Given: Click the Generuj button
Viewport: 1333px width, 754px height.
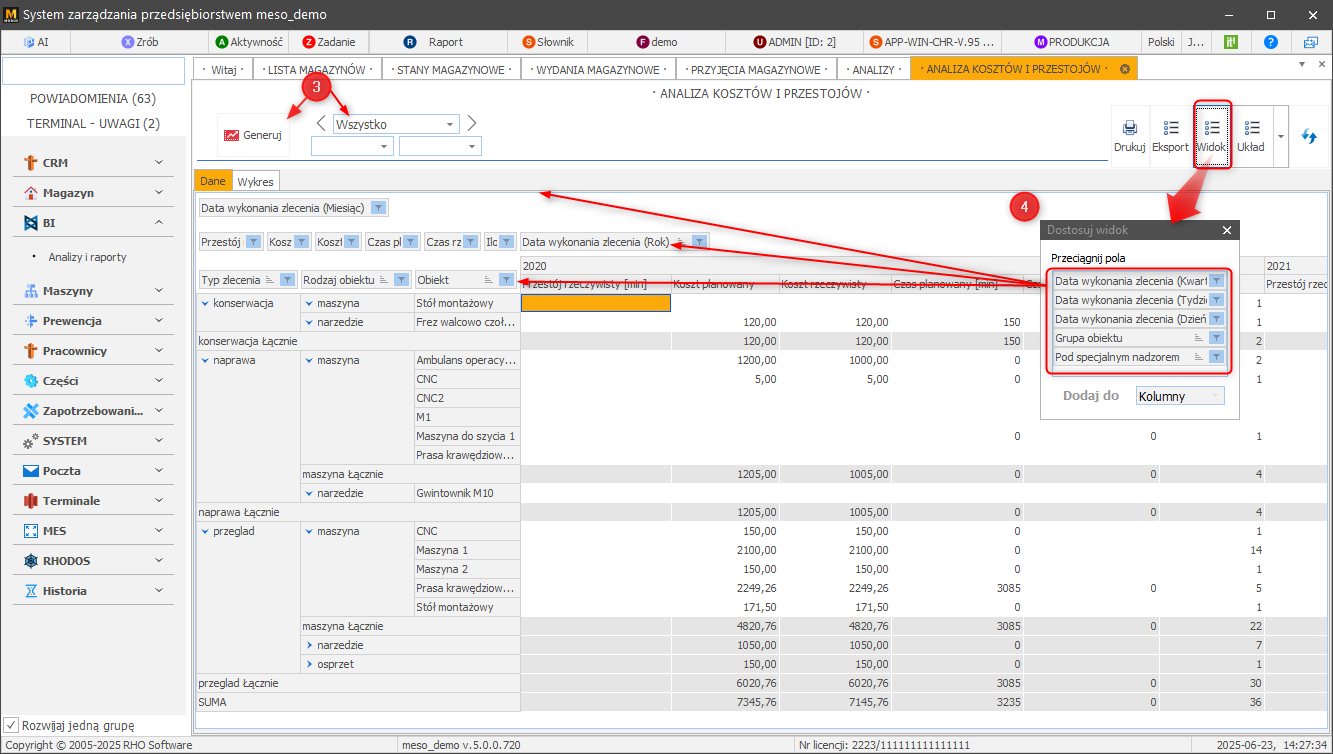Looking at the screenshot, I should [x=253, y=135].
